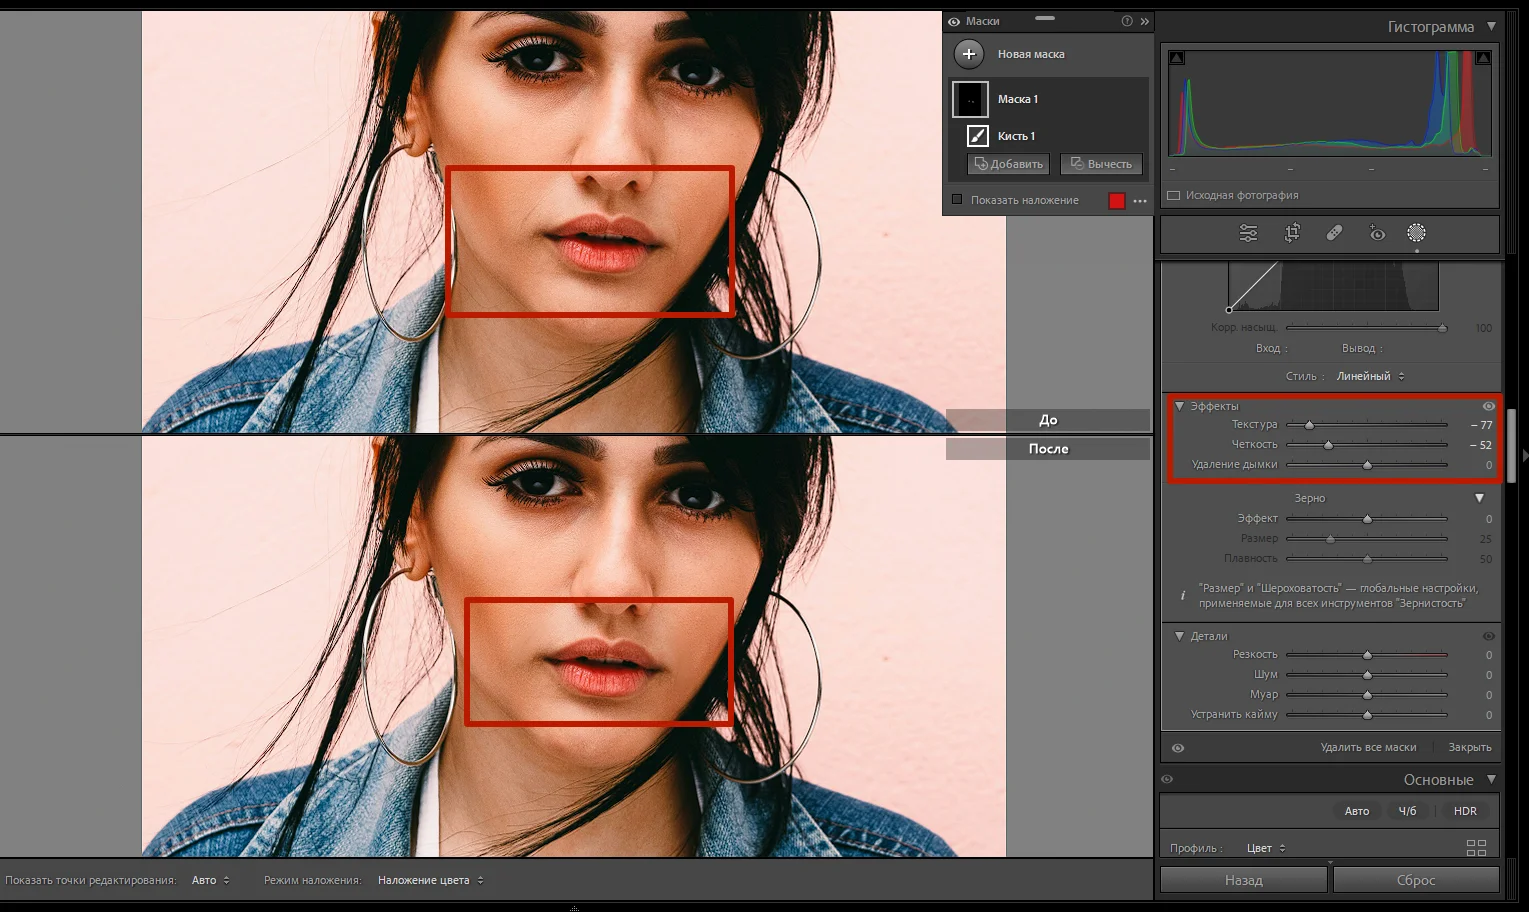Click the red overlay color swatch
This screenshot has width=1529, height=912.
click(1116, 201)
